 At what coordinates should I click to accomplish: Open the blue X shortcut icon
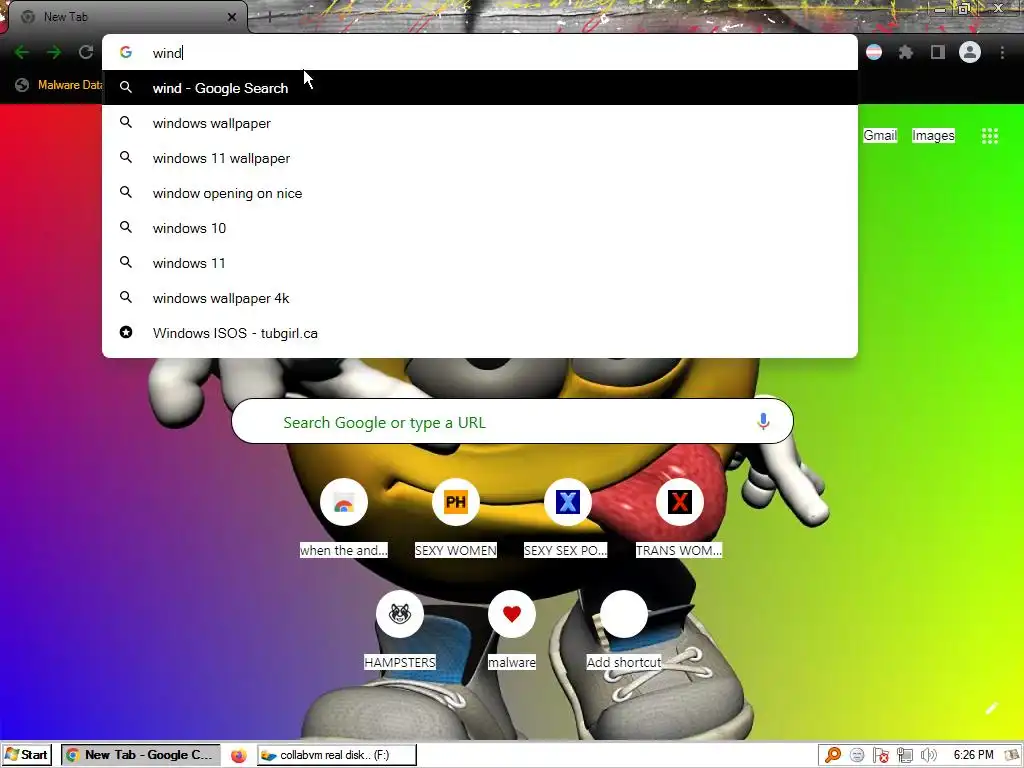click(568, 502)
